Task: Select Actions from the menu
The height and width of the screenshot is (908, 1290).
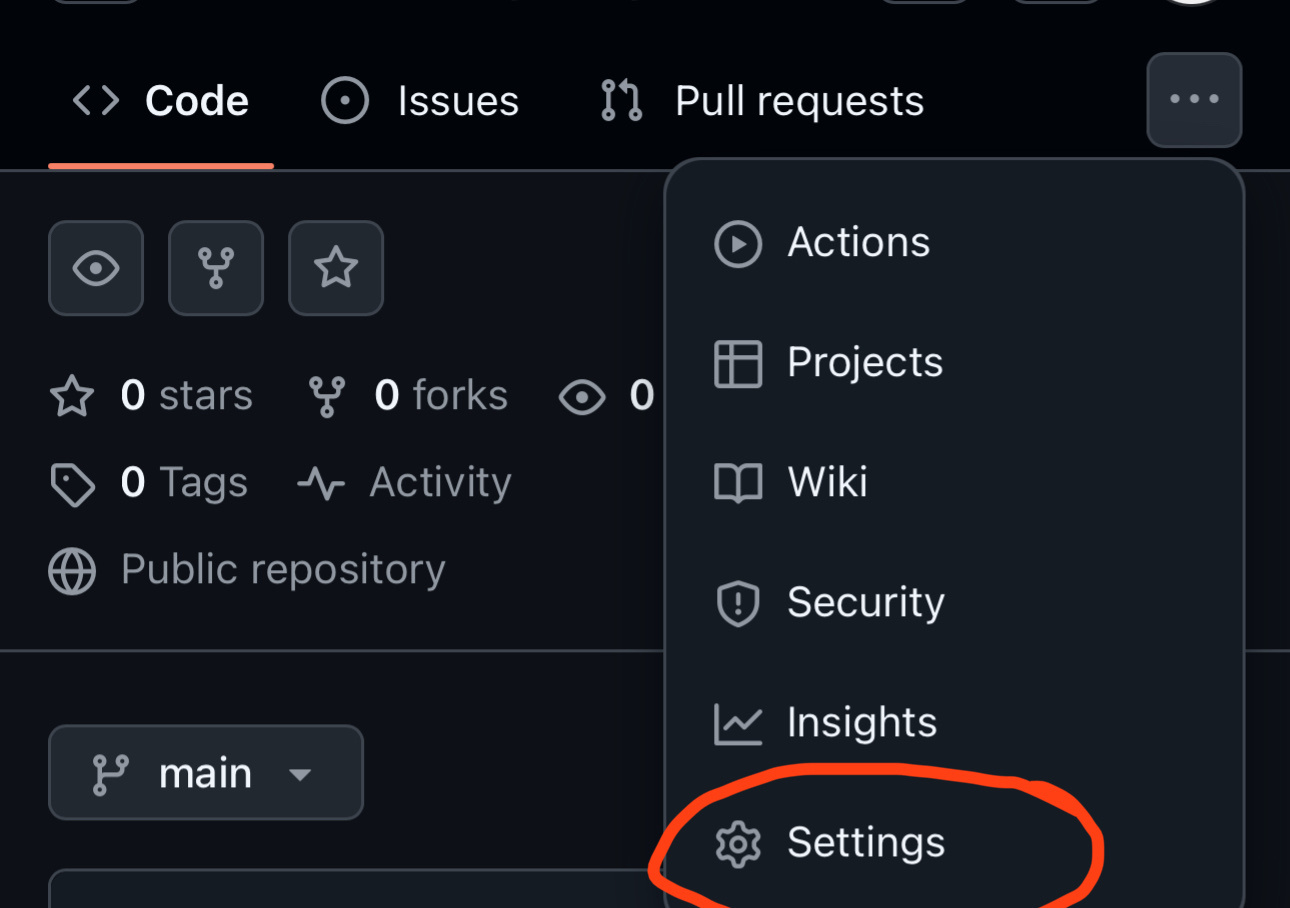Action: 954,243
